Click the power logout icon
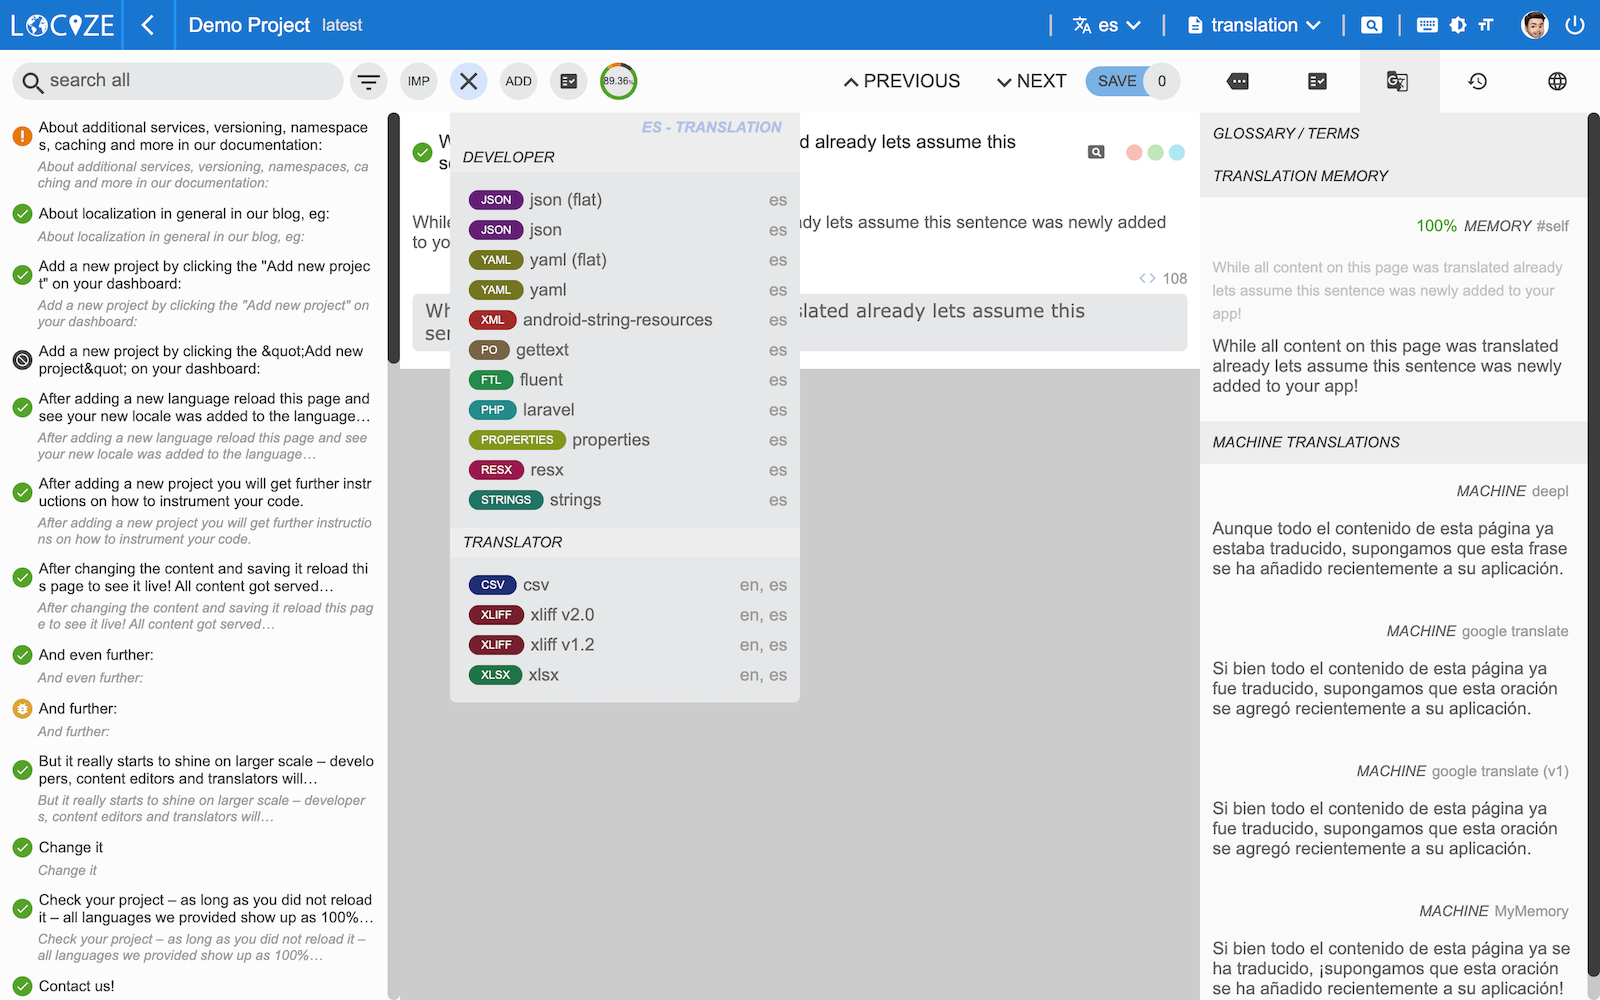This screenshot has width=1600, height=1000. tap(1575, 25)
